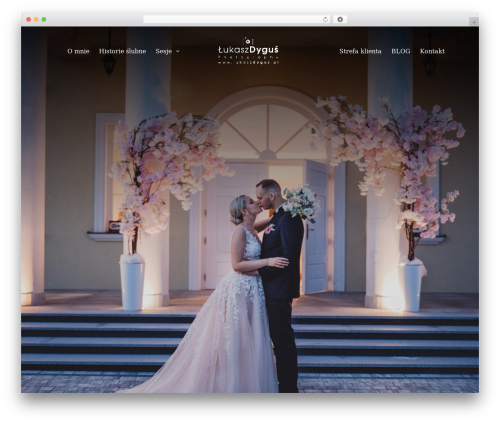The image size is (500, 423).
Task: Click the camera icon above the ŁukaszDyguś logo
Action: (x=247, y=41)
